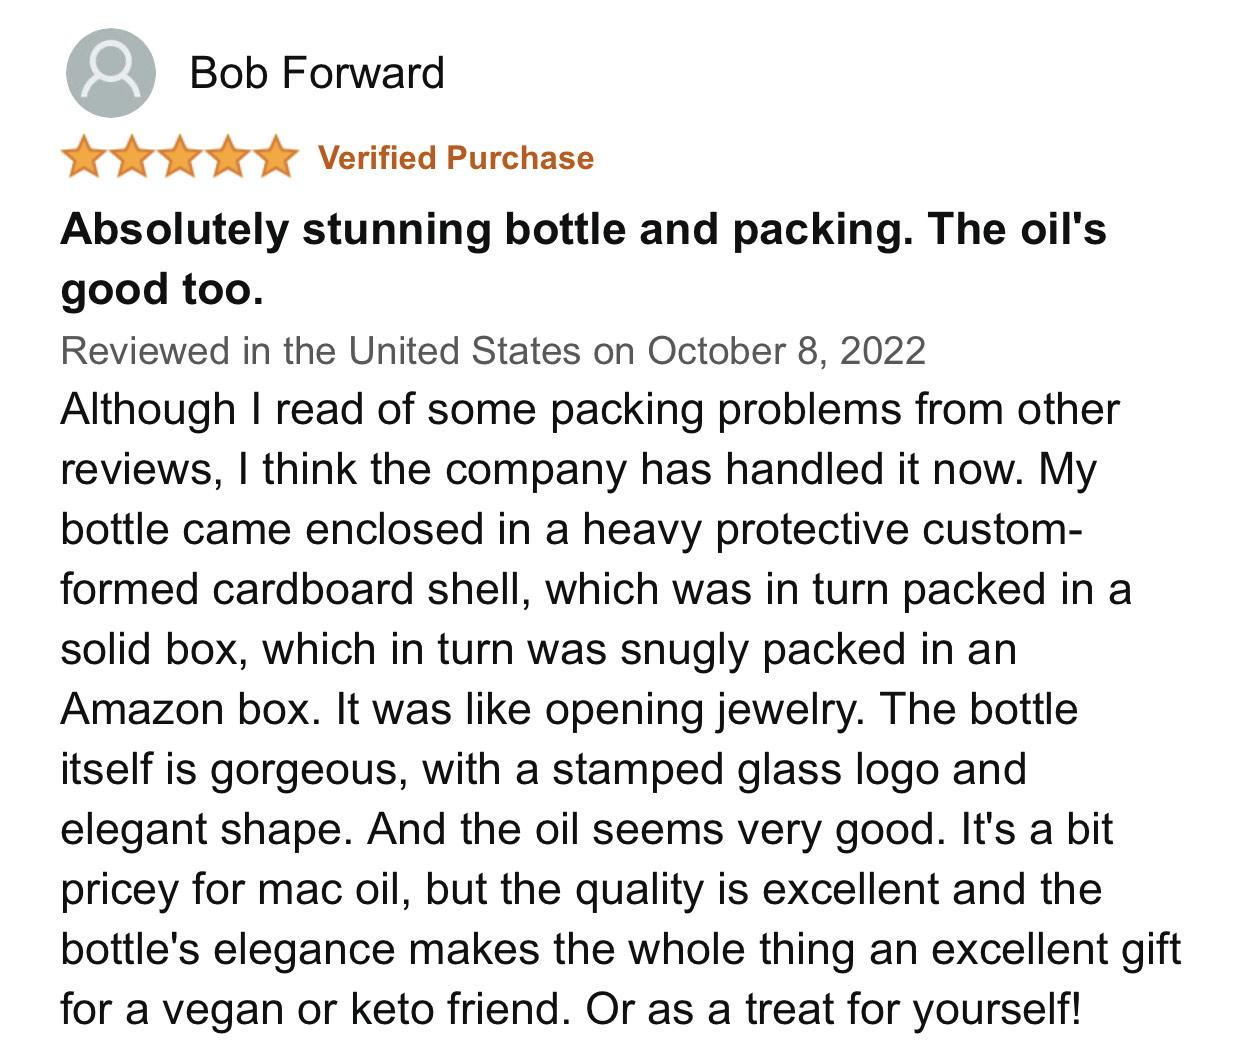The width and height of the screenshot is (1242, 1055).
Task: Click the phrase 'stamped glass logo'
Action: [x=747, y=770]
